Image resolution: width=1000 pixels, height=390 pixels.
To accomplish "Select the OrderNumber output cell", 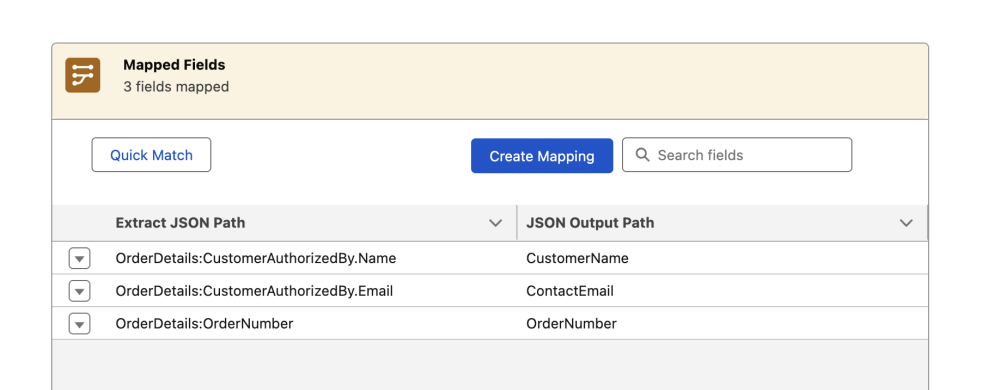I will click(571, 324).
